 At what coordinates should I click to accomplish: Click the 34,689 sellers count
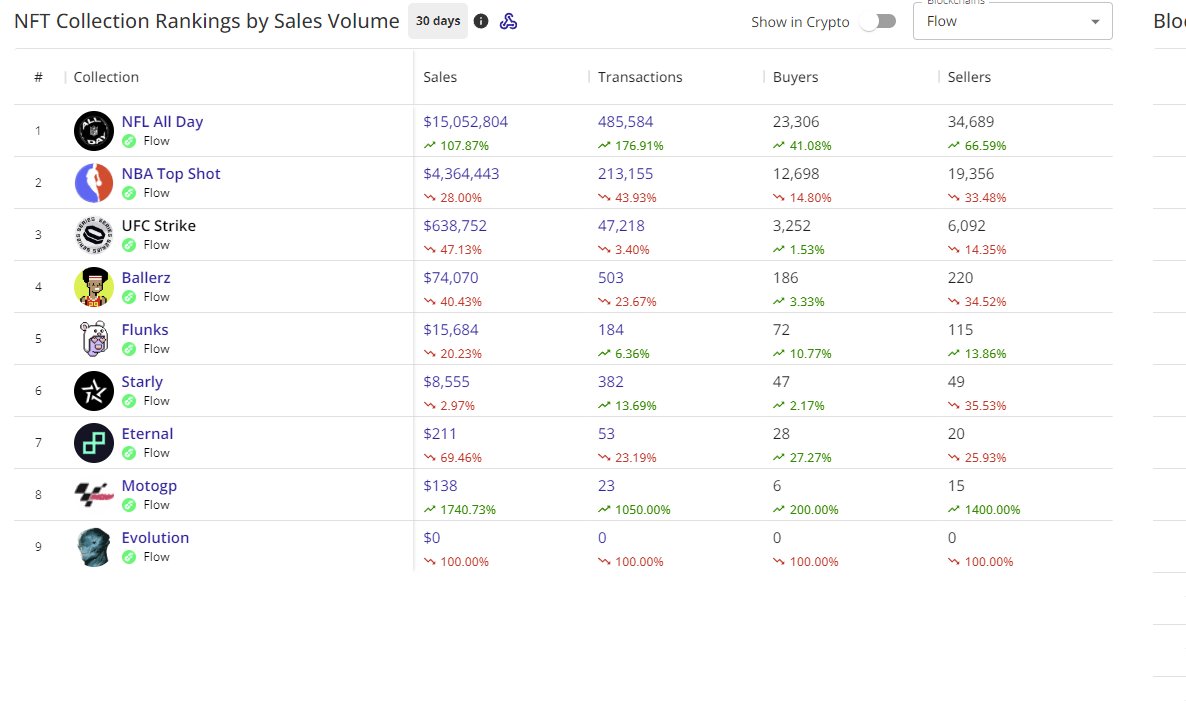pos(970,122)
